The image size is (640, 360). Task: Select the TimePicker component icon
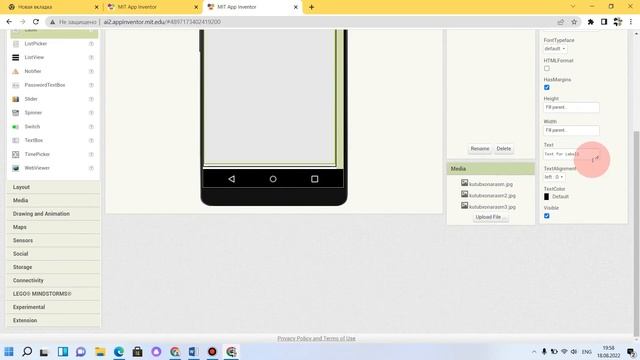(x=16, y=154)
